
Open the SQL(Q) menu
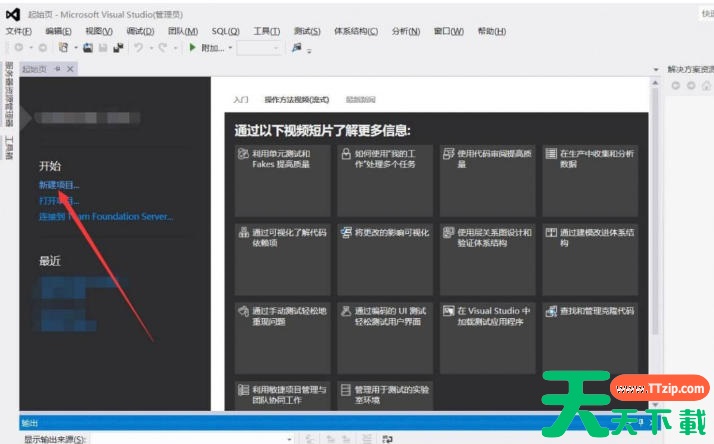pyautogui.click(x=225, y=31)
